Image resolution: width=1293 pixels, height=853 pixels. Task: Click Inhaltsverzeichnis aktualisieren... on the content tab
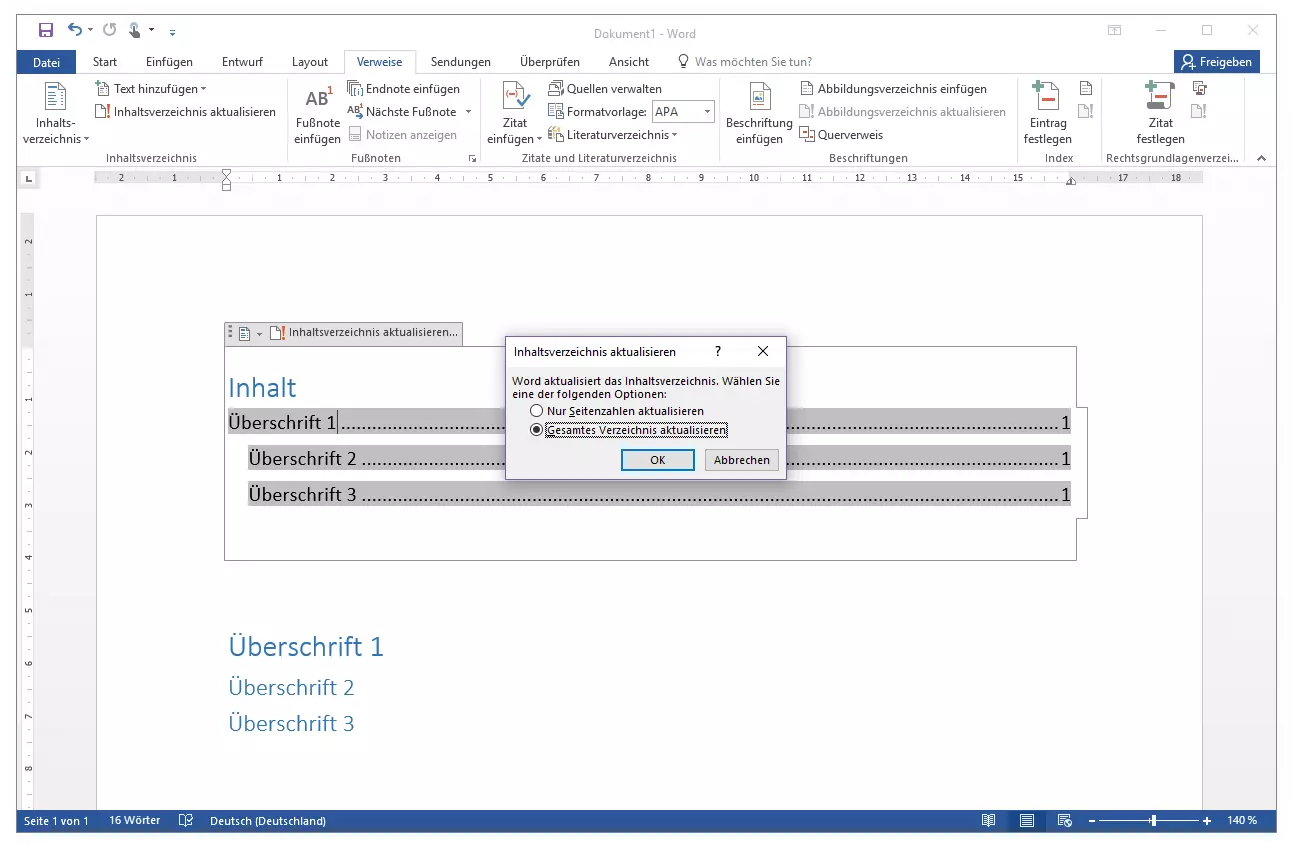click(365, 333)
